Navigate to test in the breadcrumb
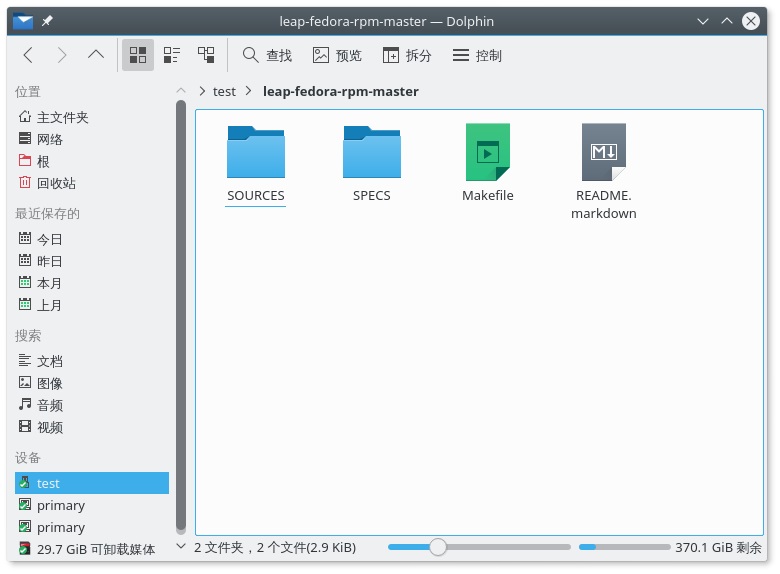This screenshot has height=574, width=780. click(224, 92)
